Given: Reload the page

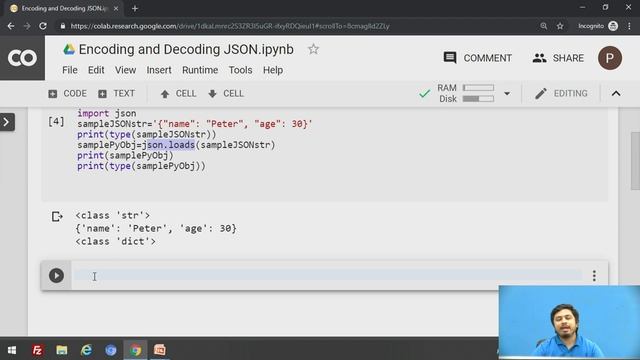Looking at the screenshot, I should 43,26.
